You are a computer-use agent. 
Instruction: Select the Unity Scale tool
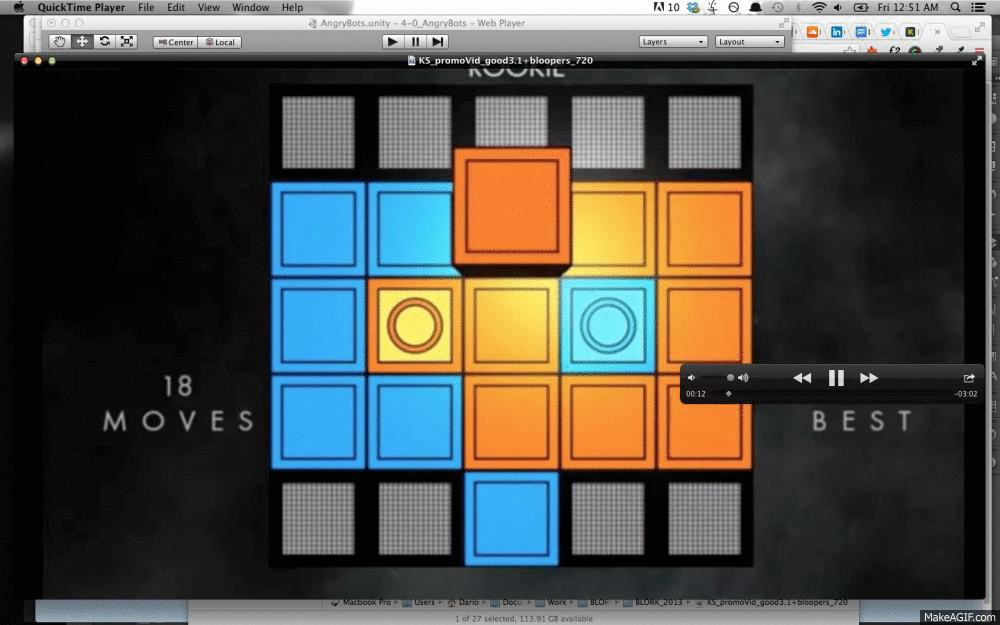click(x=127, y=42)
